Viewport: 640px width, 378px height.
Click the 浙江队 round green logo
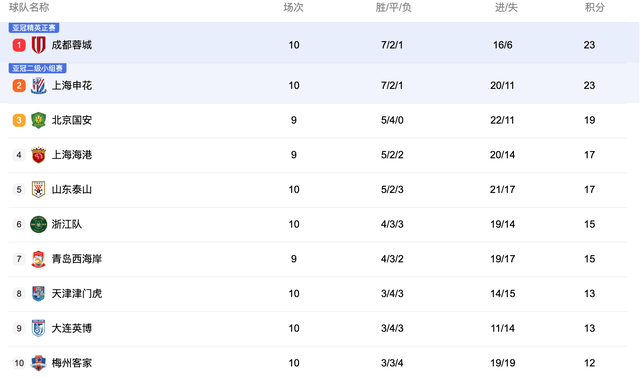pos(38,224)
